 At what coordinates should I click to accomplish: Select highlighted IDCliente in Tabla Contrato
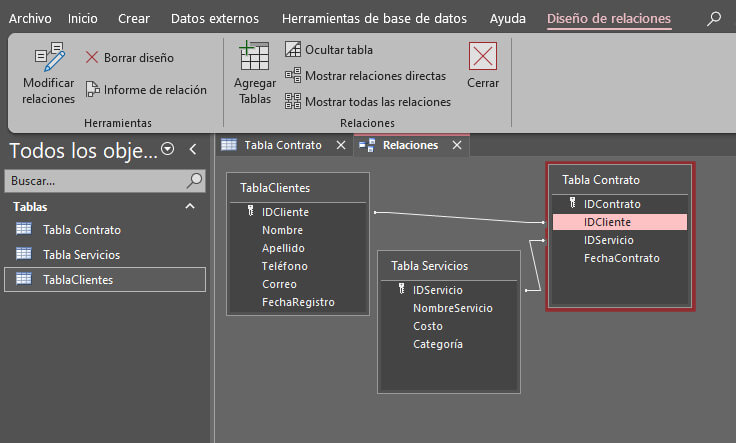tap(620, 222)
